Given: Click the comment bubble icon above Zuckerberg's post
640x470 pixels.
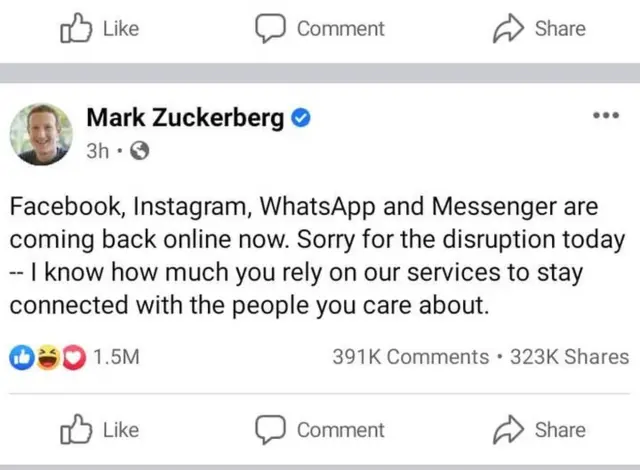Looking at the screenshot, I should pos(270,29).
